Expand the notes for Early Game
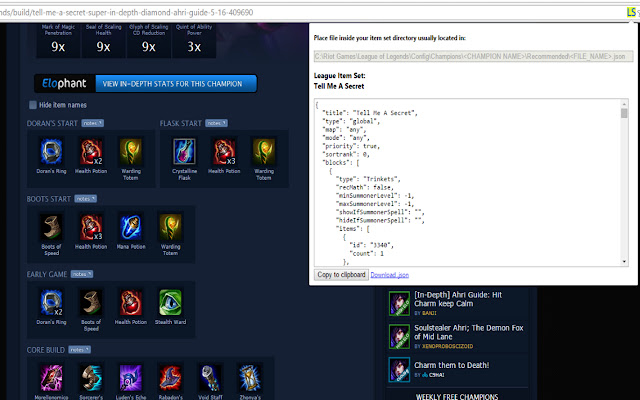 click(82, 274)
